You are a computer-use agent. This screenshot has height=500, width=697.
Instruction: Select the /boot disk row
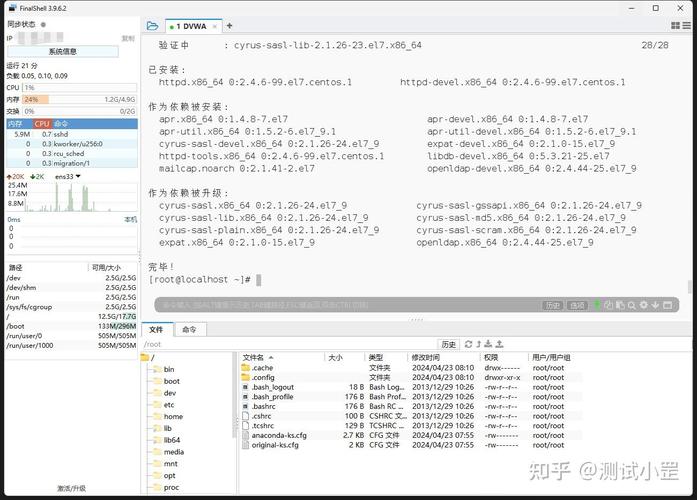[x=71, y=326]
